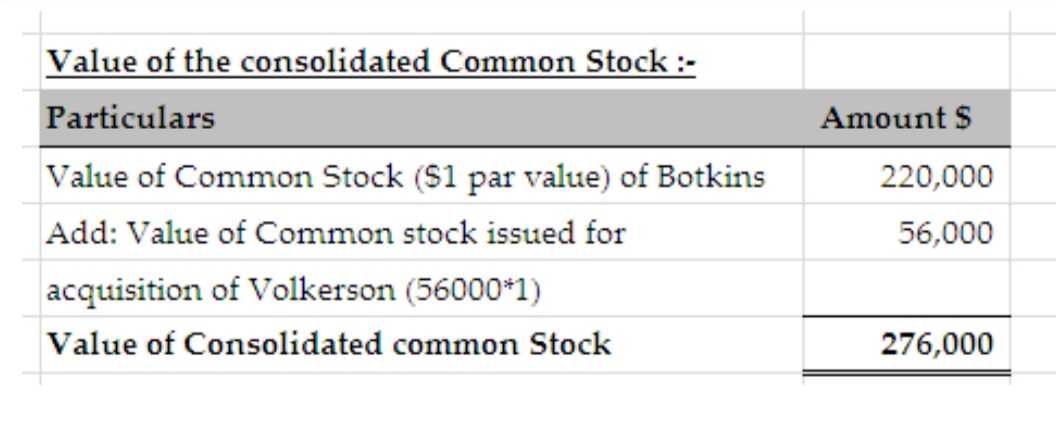The height and width of the screenshot is (426, 1056).
Task: Click the blank cell right of 56,000
Action: pyautogui.click(x=1033, y=233)
